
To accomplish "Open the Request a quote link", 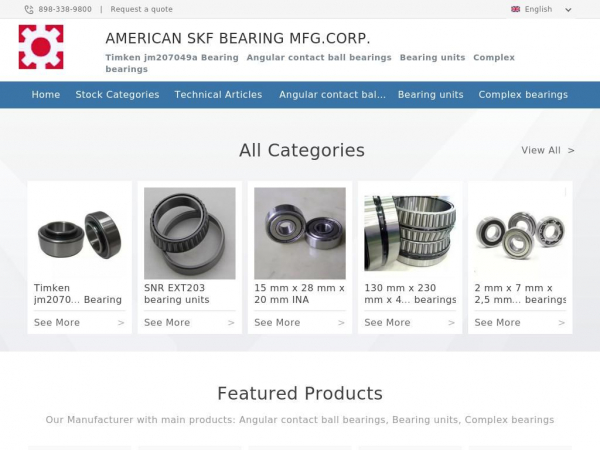I will click(x=142, y=9).
